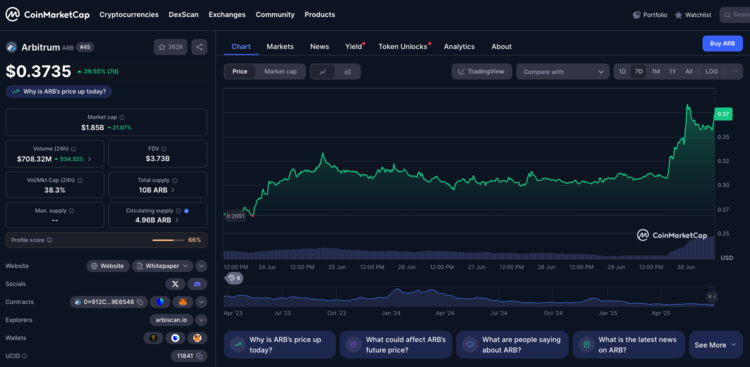Screen dimensions: 750x367
Task: Click the CoinMarketCap logo
Action: 47,15
